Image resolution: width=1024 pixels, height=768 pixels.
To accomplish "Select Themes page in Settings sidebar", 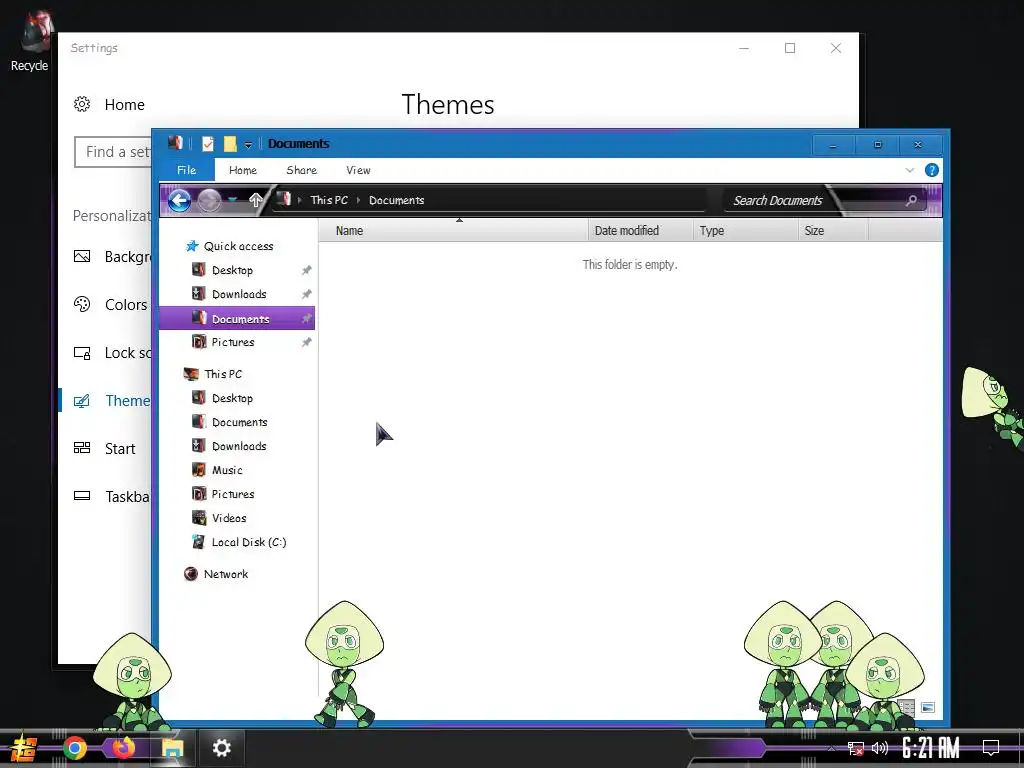I will coord(112,401).
